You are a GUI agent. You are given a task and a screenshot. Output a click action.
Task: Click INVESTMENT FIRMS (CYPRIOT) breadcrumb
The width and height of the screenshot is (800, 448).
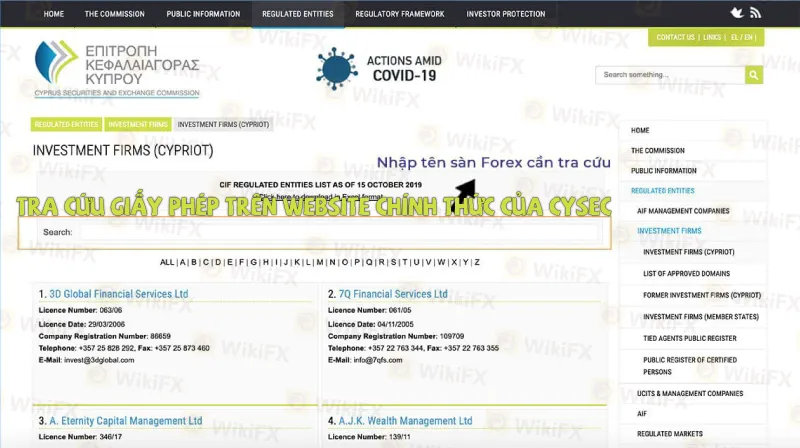coord(223,125)
